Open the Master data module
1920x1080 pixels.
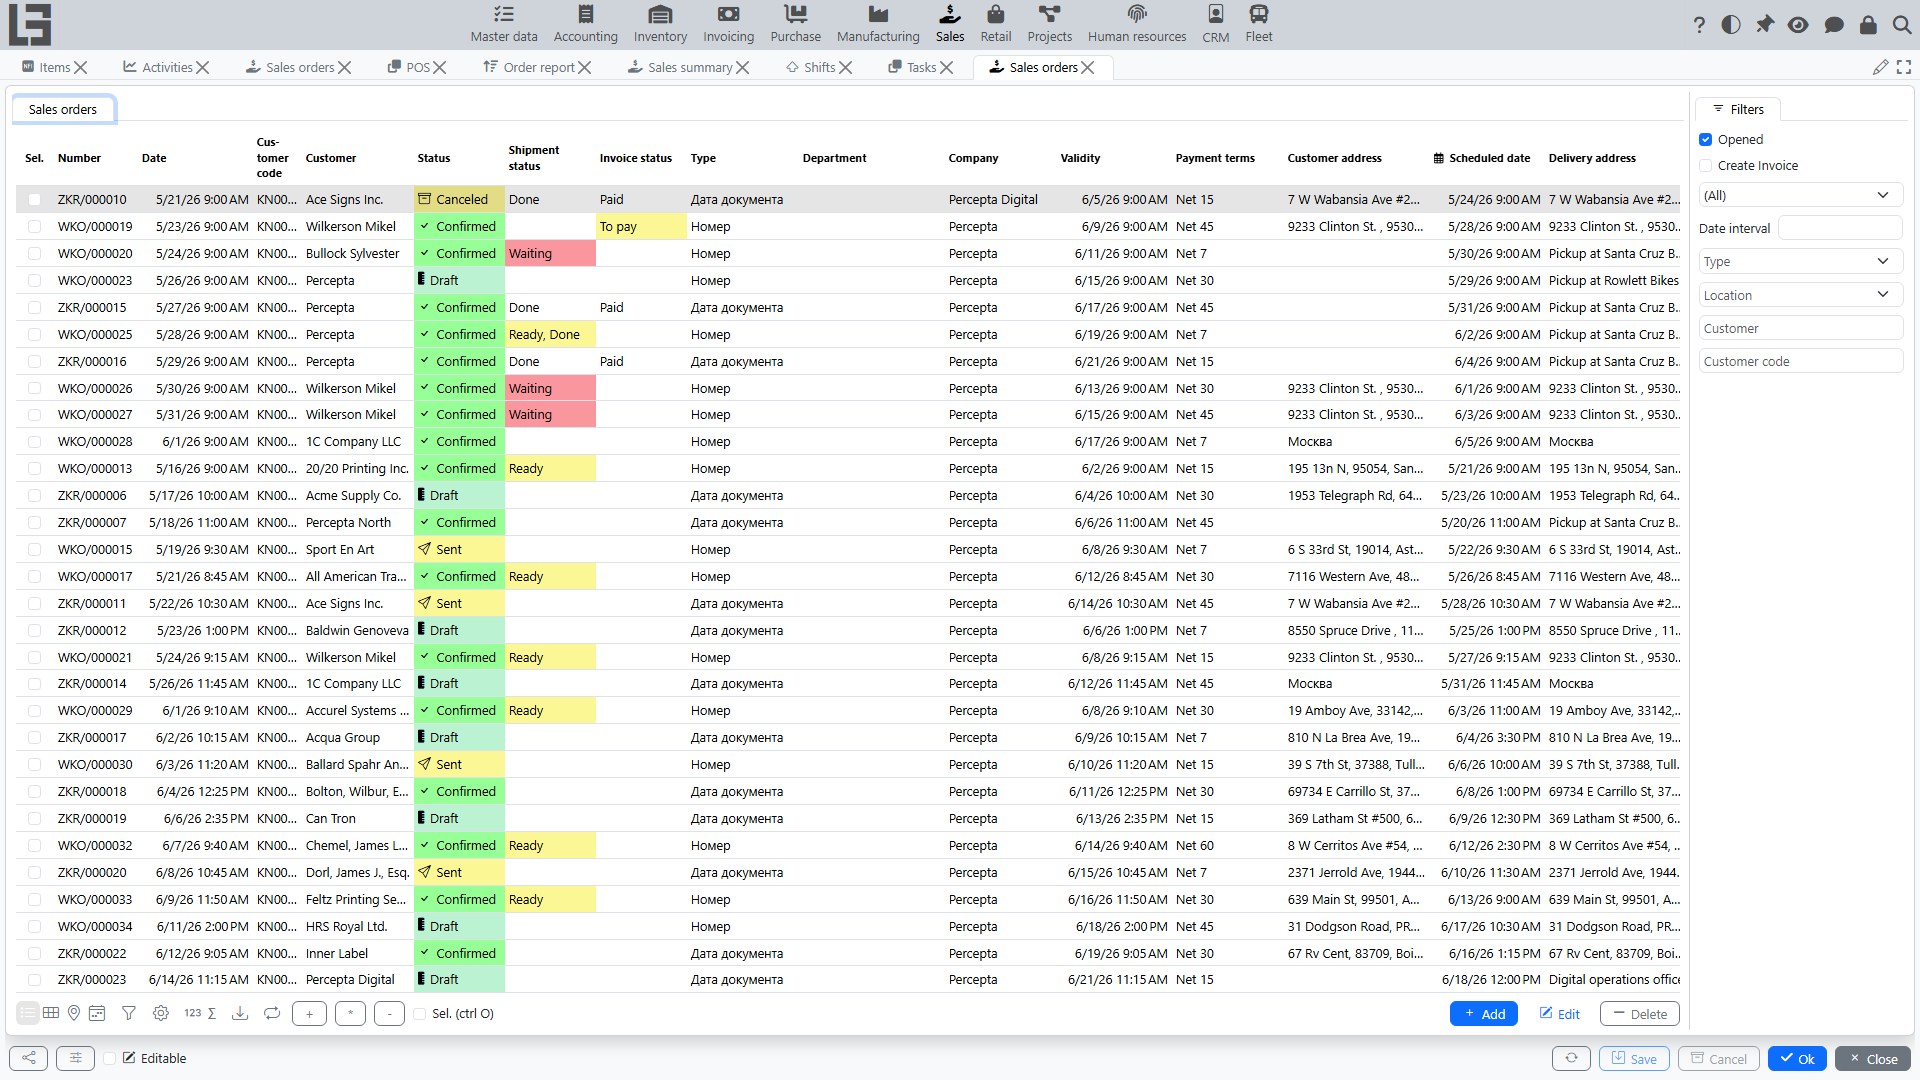(504, 24)
